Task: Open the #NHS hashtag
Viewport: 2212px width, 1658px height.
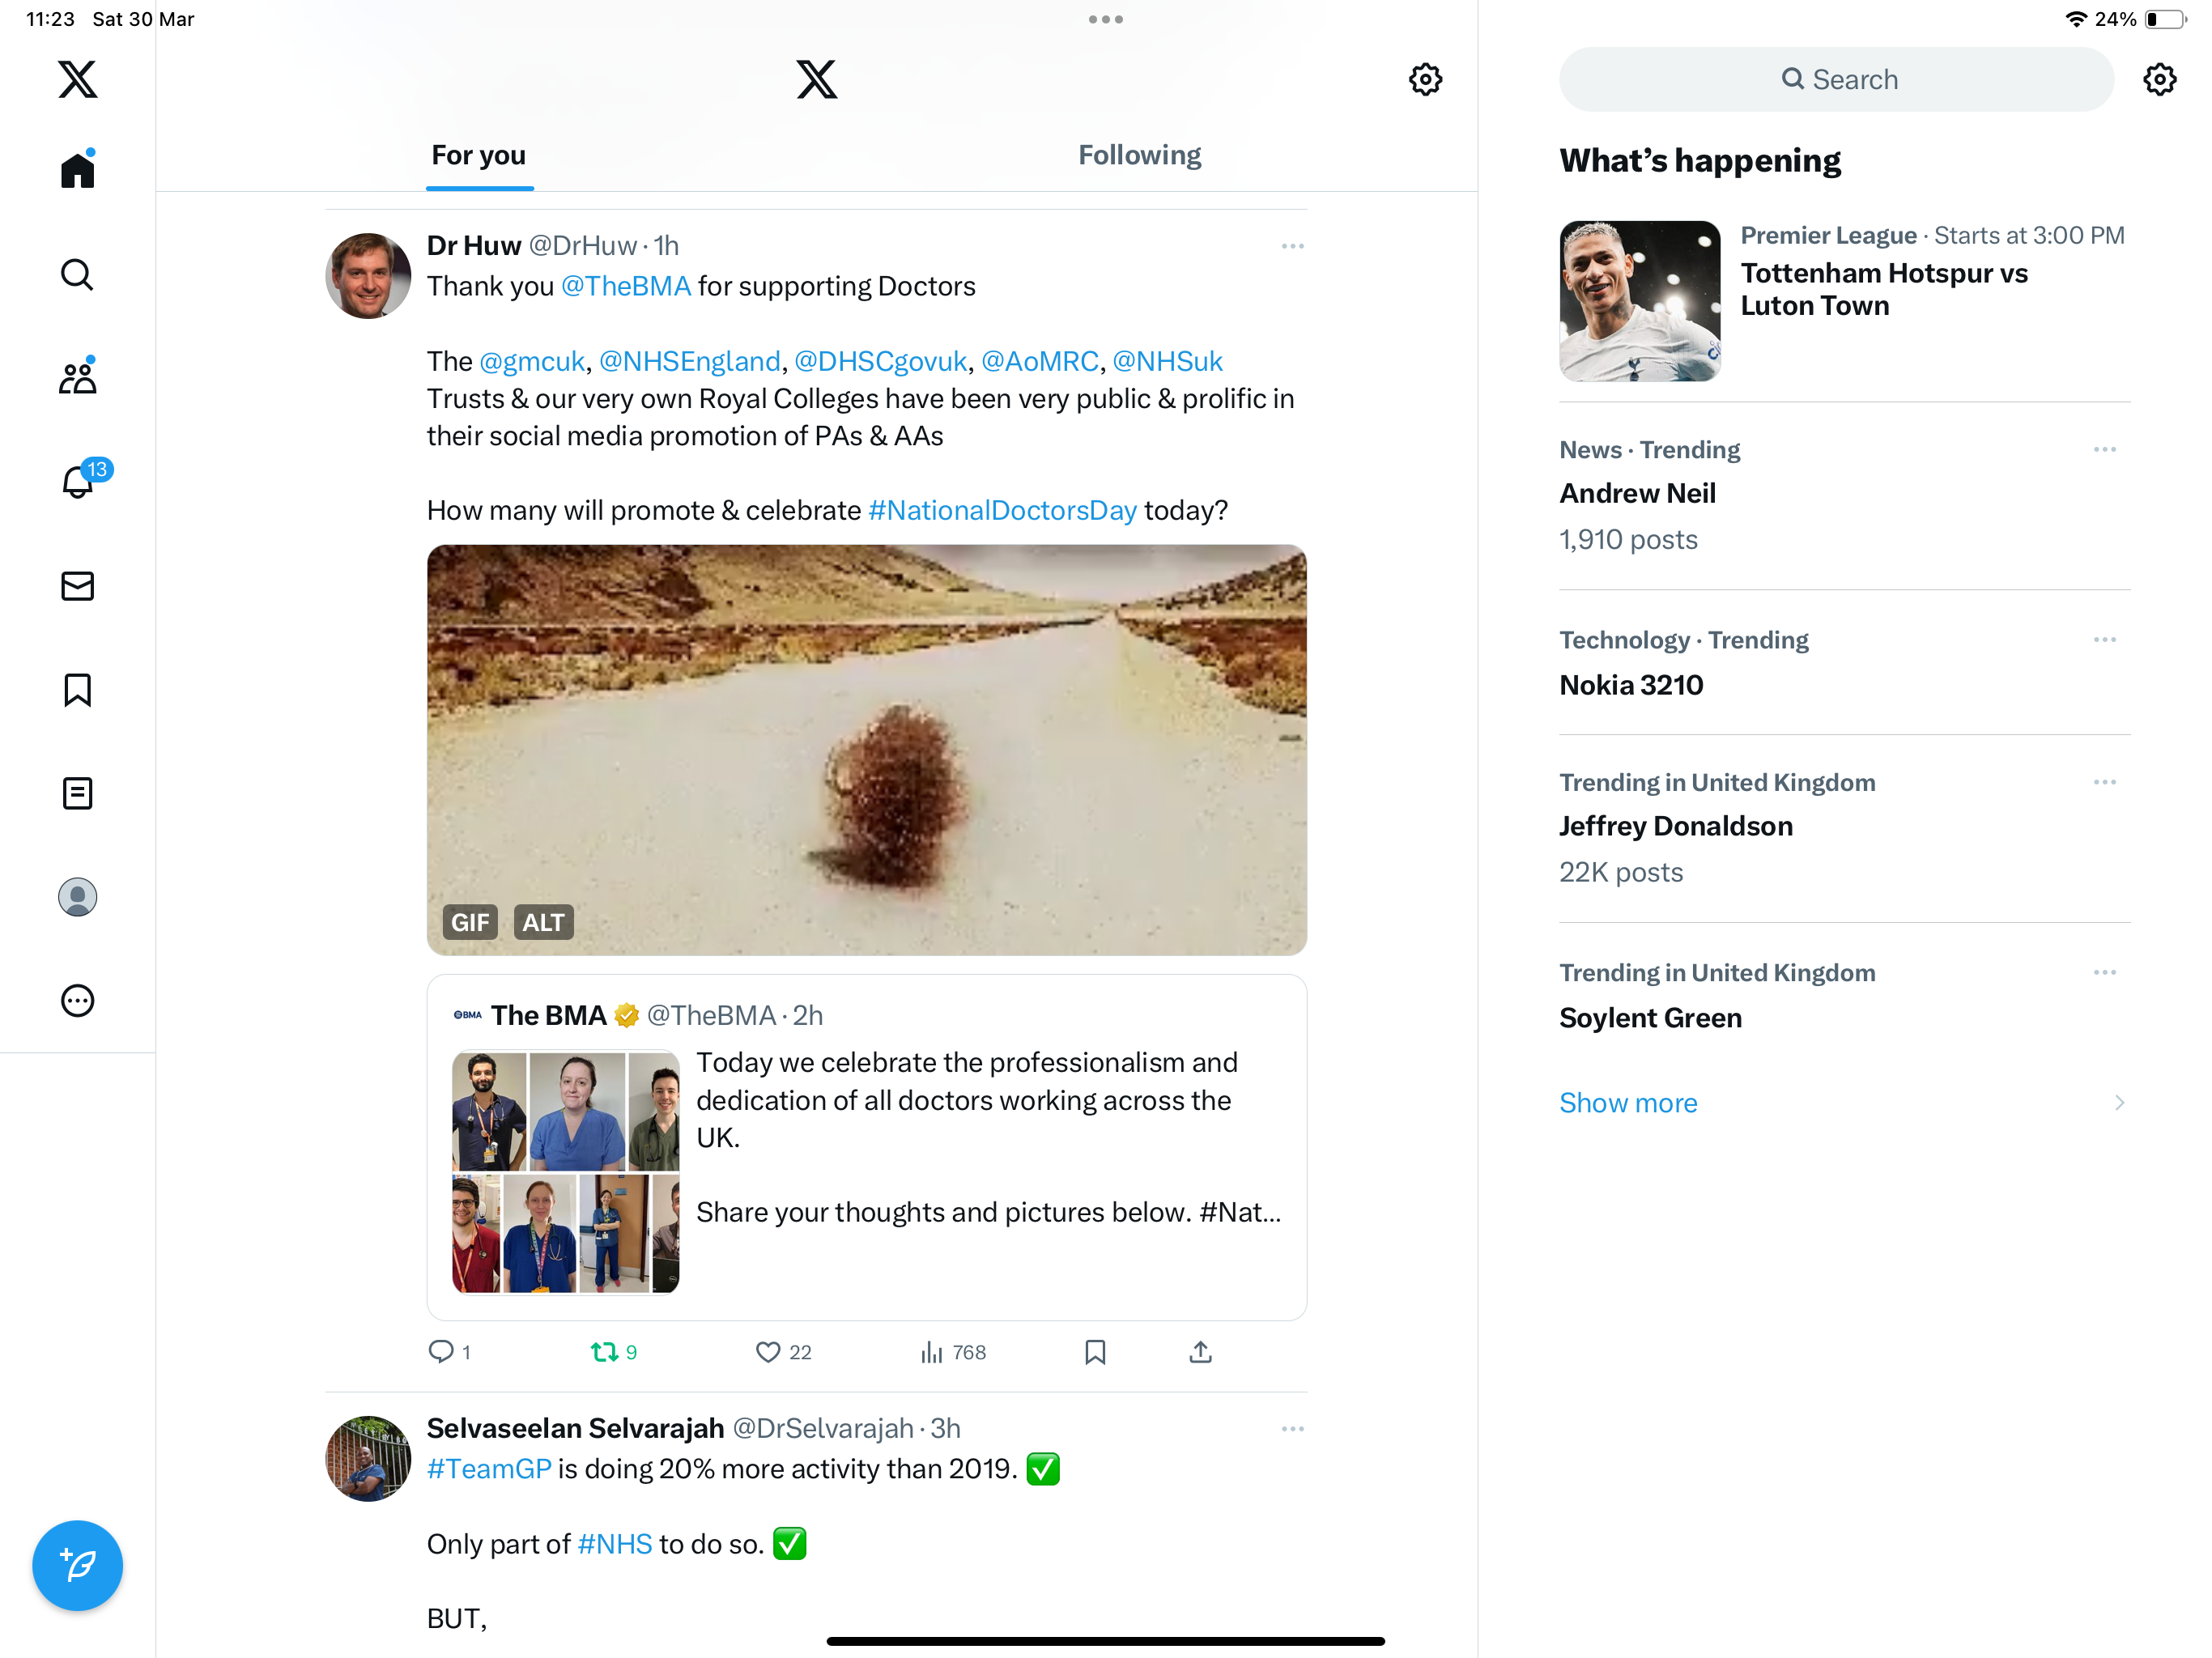Action: coord(614,1544)
